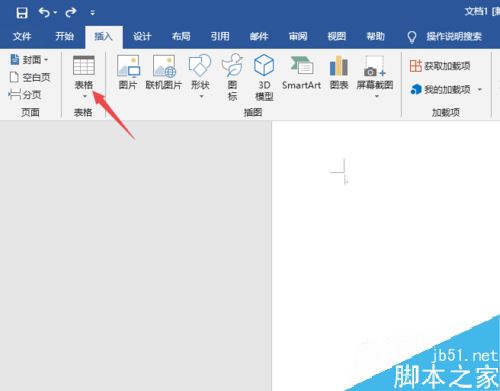
Task: Open 获取加载项 get add-ins
Action: pos(440,66)
